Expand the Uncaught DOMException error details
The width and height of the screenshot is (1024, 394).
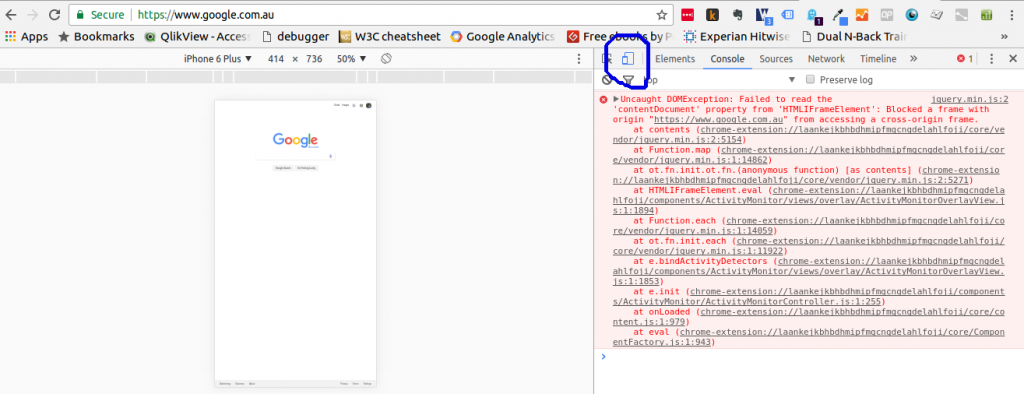pyautogui.click(x=616, y=99)
